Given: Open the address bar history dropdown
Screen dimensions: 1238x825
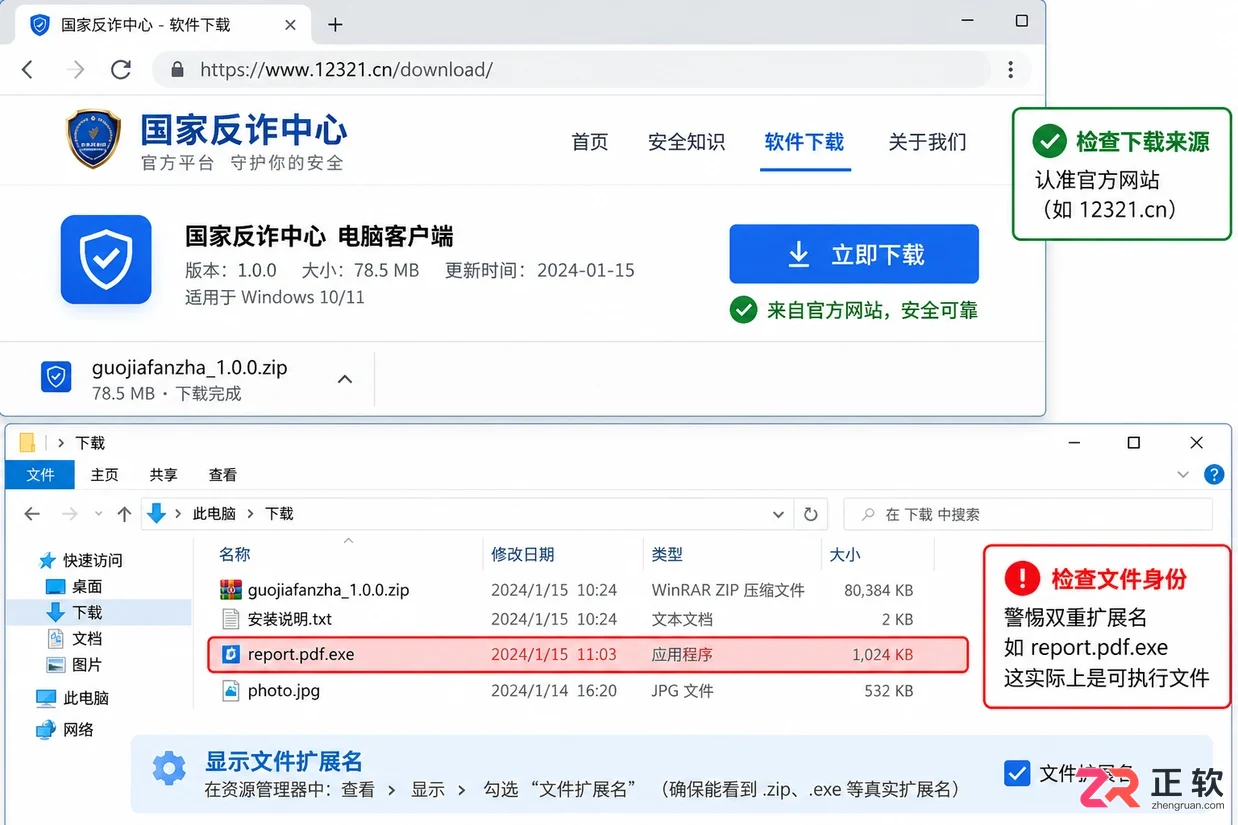Looking at the screenshot, I should 778,515.
